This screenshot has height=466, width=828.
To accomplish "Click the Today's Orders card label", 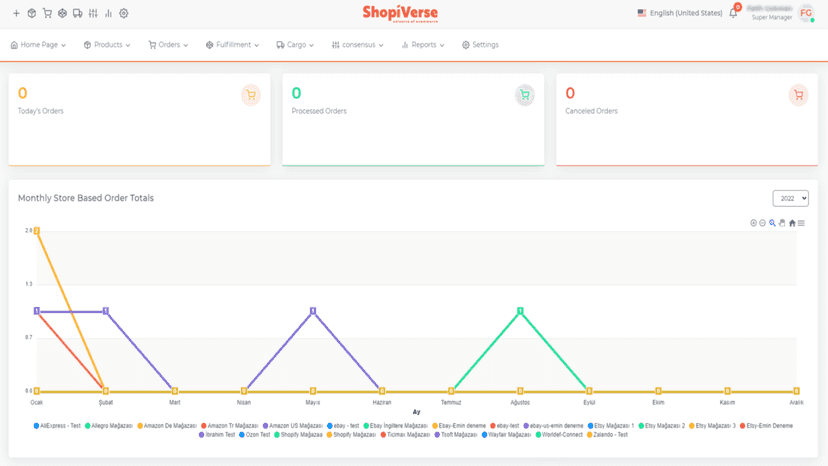I will coord(41,111).
